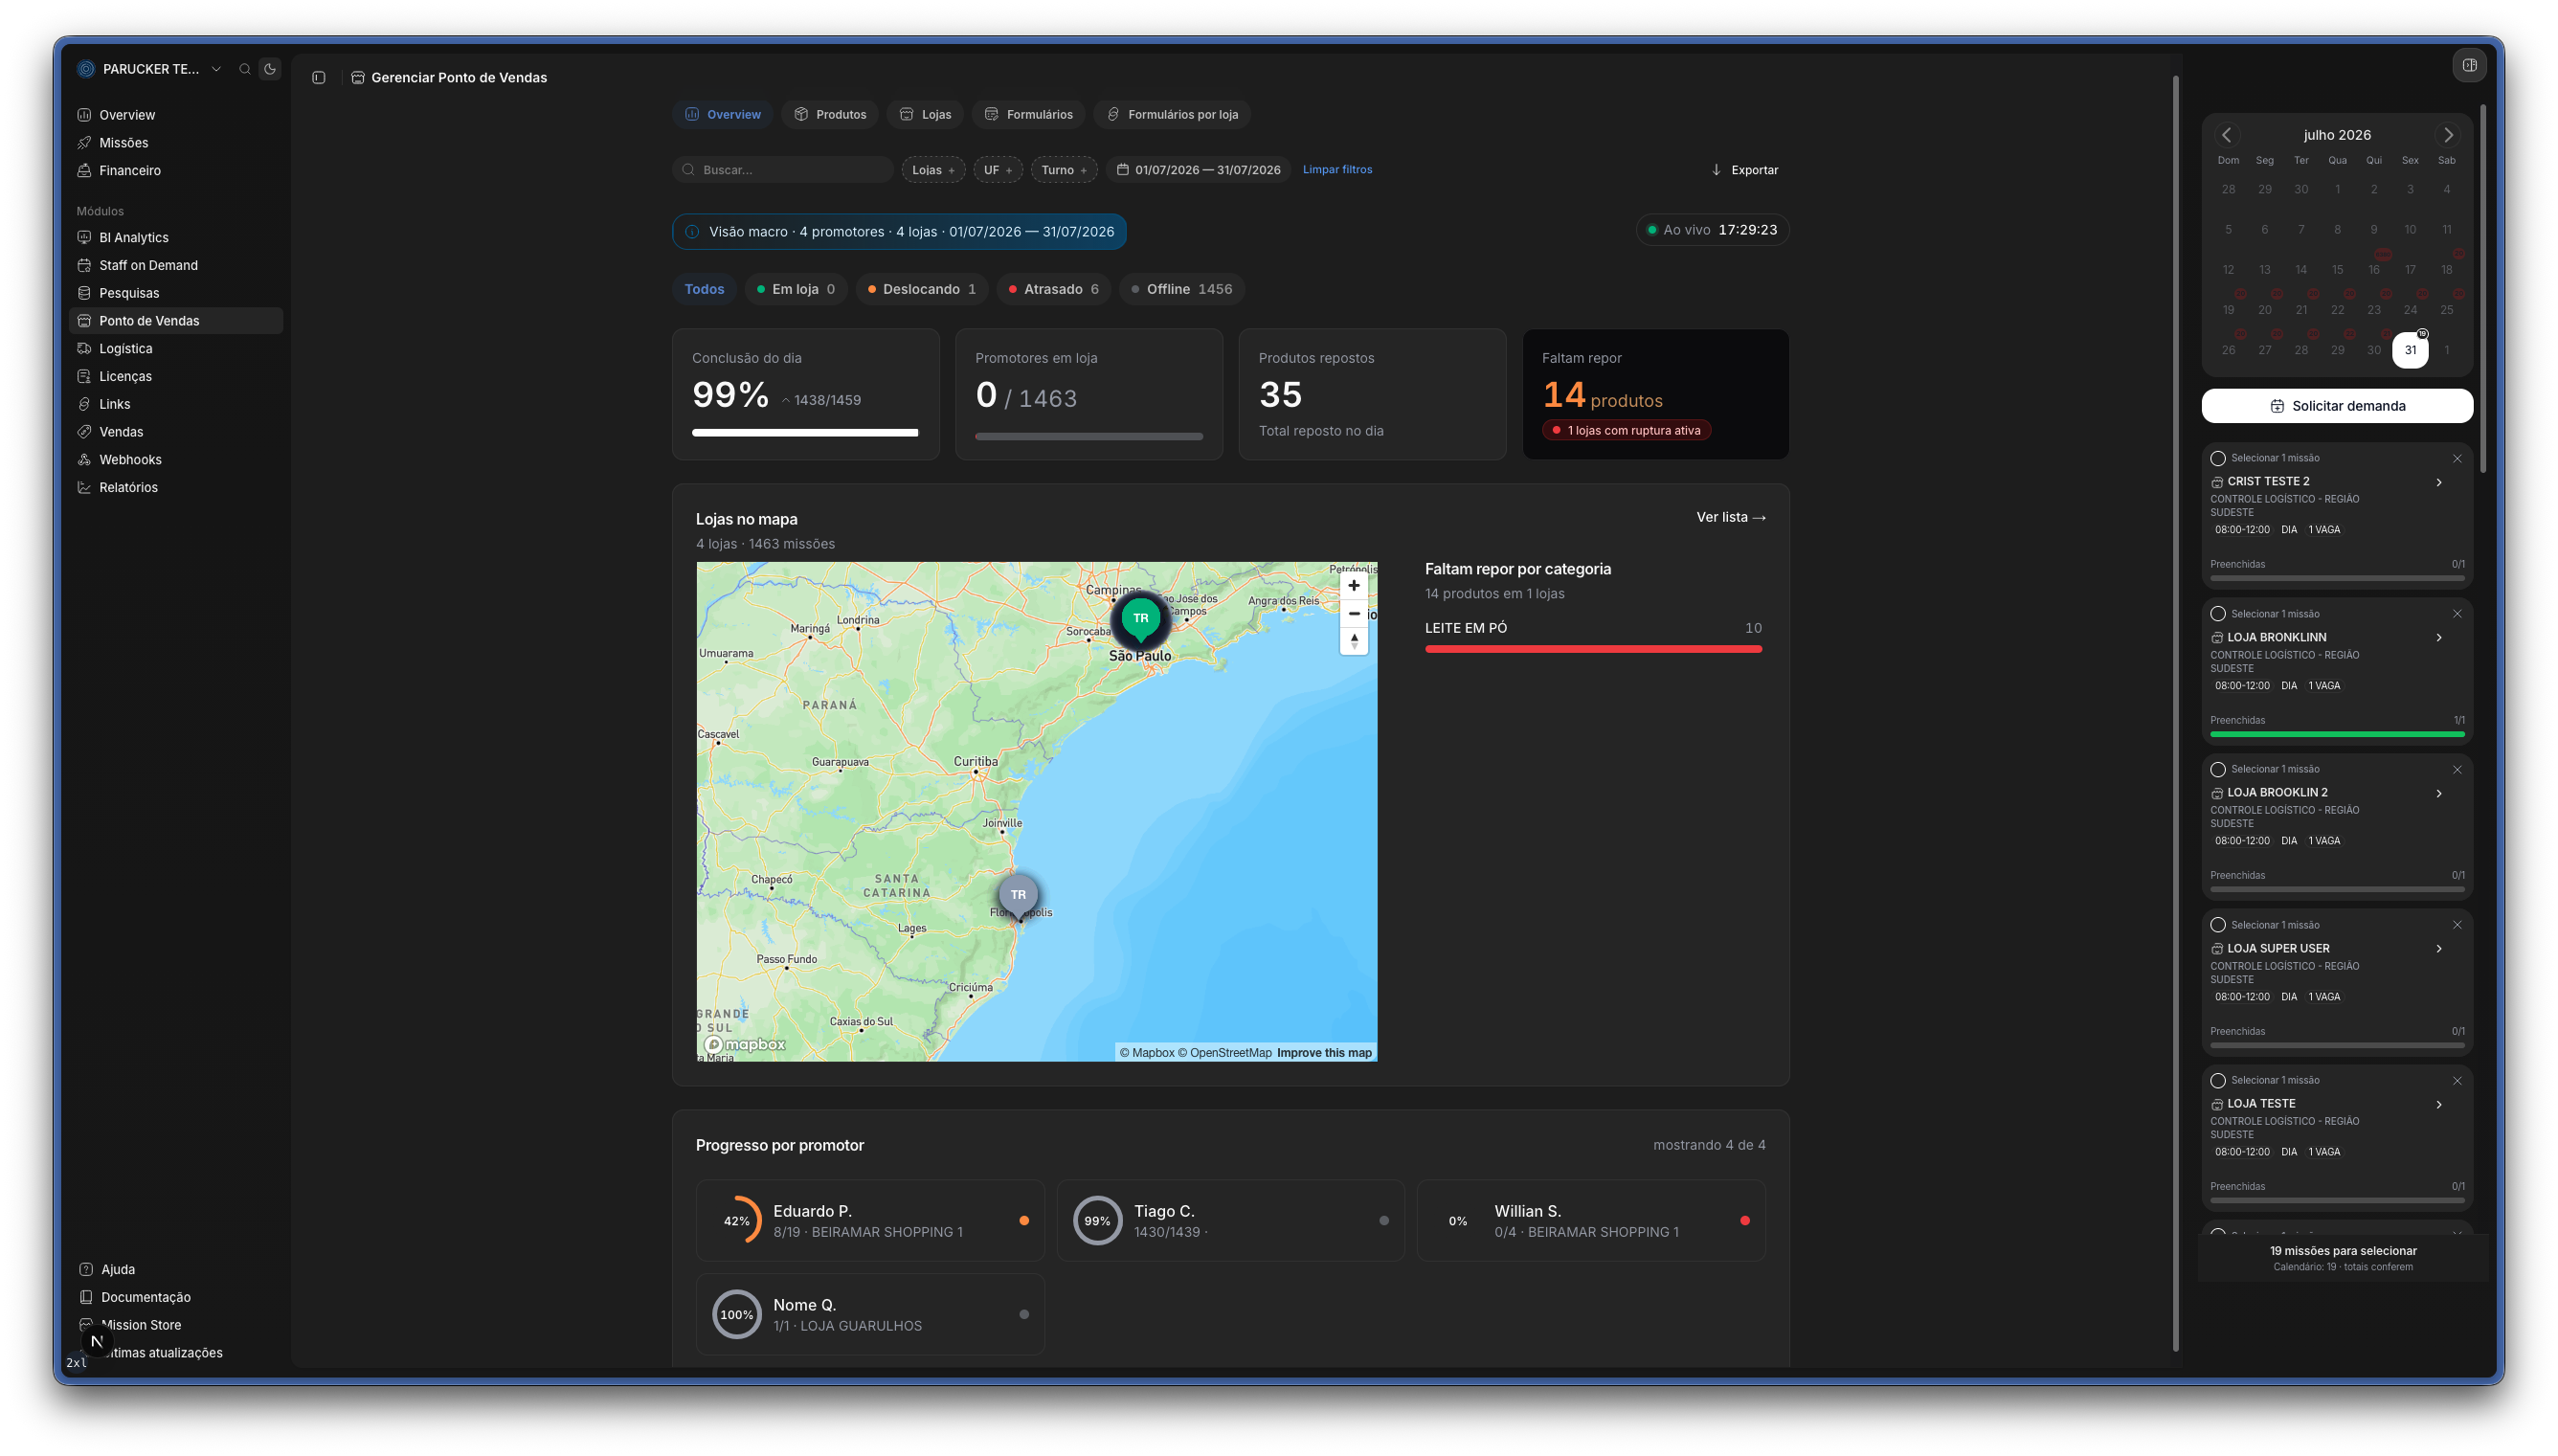Open Financeiro in the sidebar
This screenshot has height=1456, width=2558.
176,171
